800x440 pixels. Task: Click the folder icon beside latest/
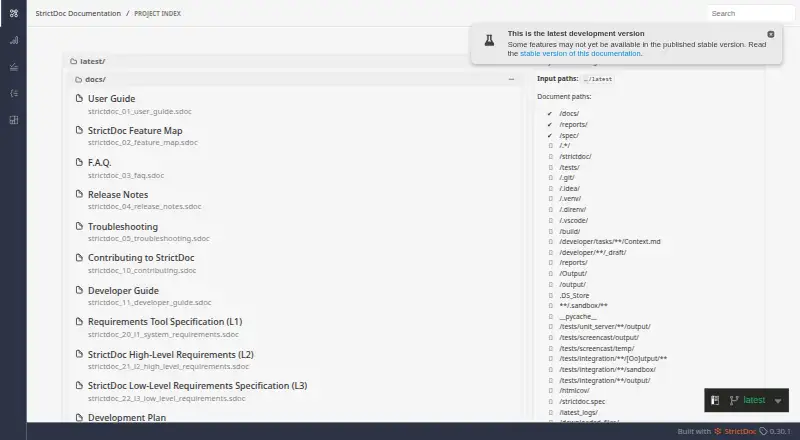coord(73,61)
